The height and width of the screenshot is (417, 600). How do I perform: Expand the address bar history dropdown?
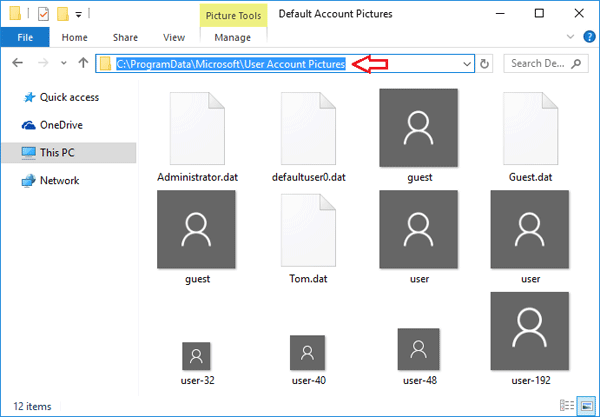click(466, 63)
